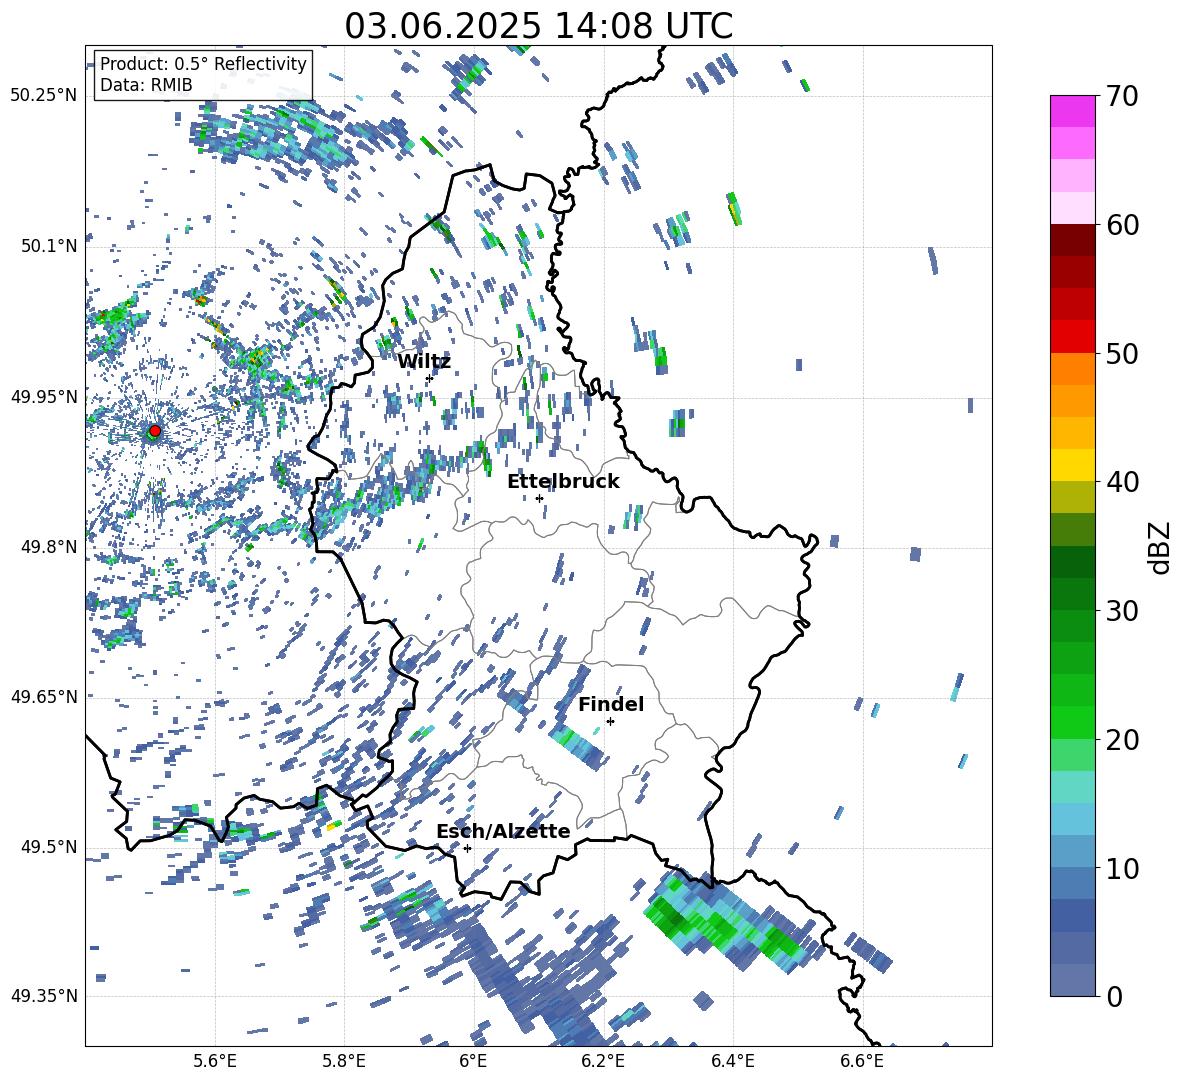1184x1081 pixels.
Task: Click the 49.35°N latitude label
Action: pos(44,996)
